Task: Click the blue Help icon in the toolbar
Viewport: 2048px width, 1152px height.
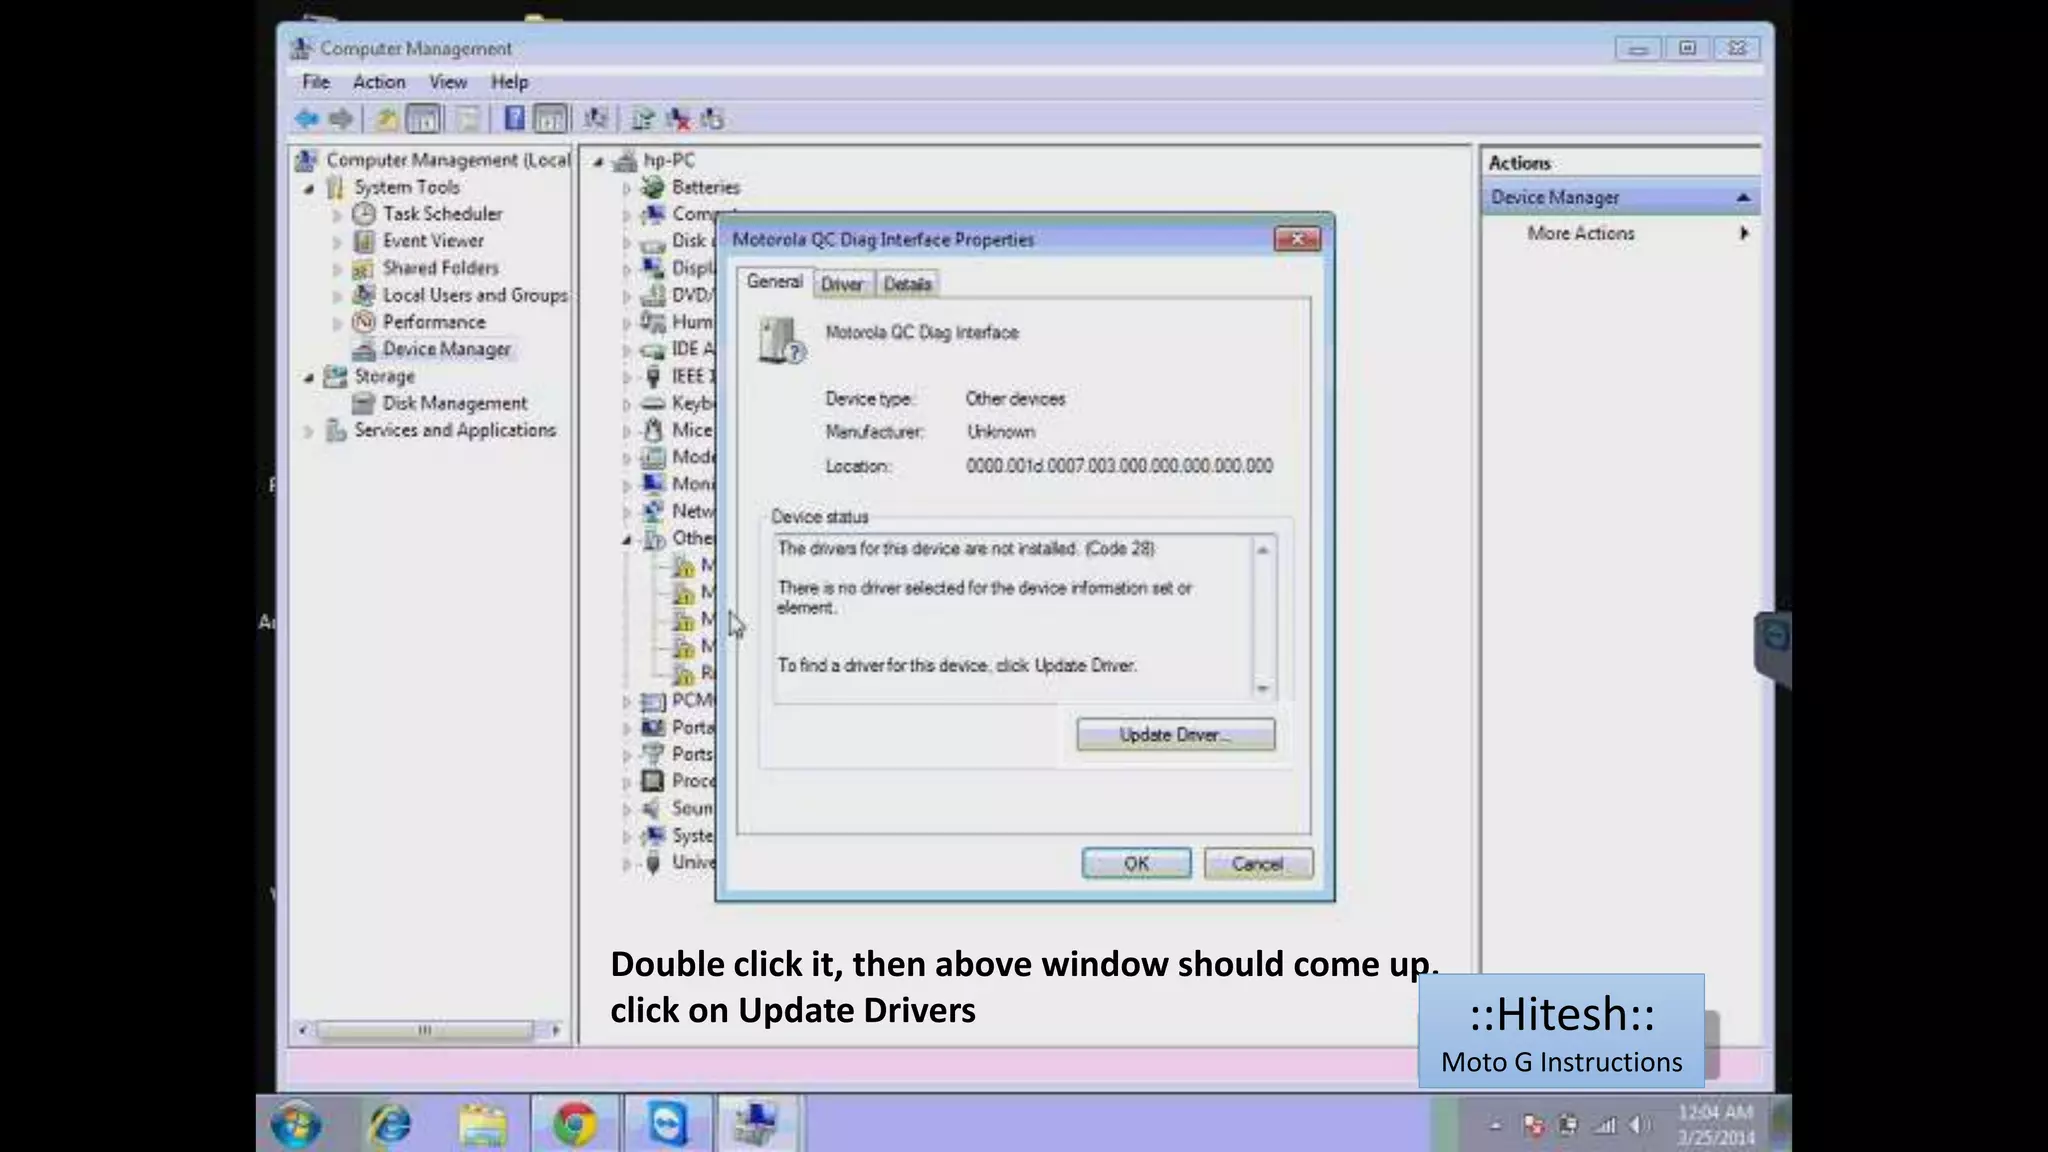Action: point(514,119)
